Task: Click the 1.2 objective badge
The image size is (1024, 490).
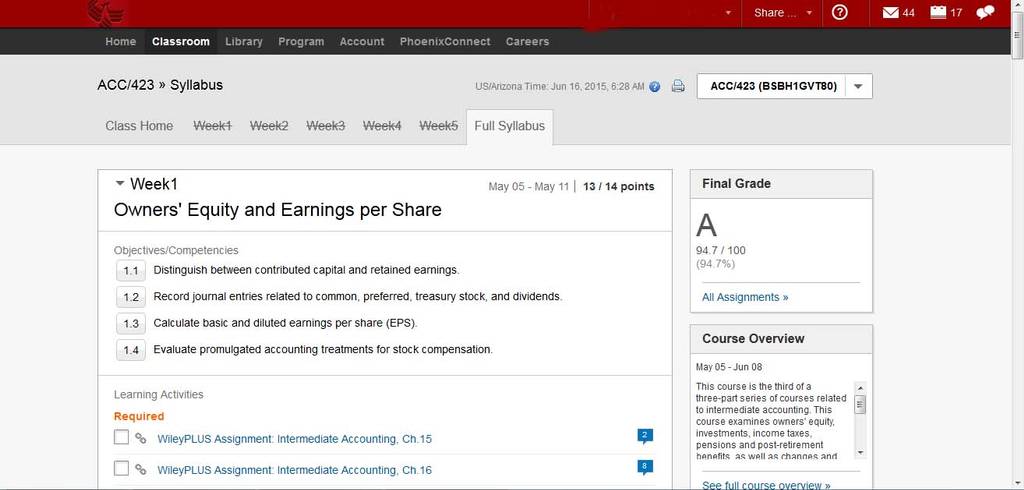Action: tap(131, 297)
